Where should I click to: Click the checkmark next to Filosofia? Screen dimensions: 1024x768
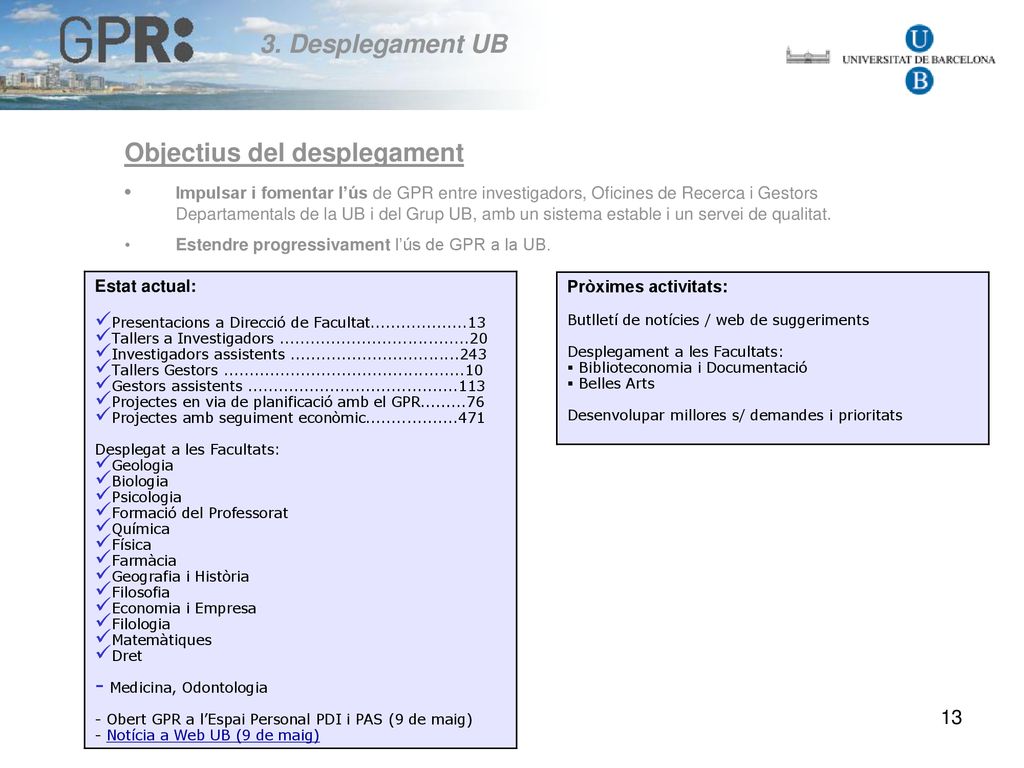point(103,589)
